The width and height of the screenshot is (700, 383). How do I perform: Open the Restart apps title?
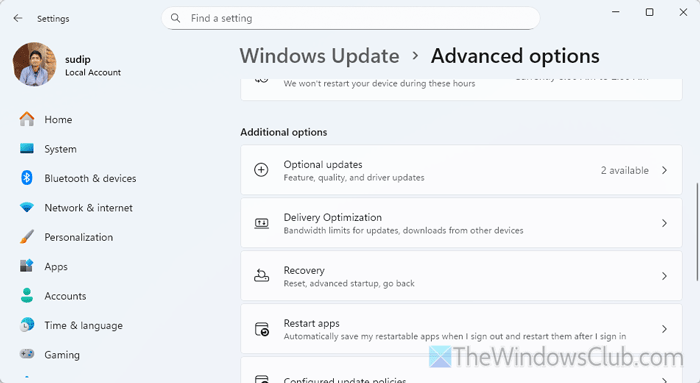(x=312, y=323)
